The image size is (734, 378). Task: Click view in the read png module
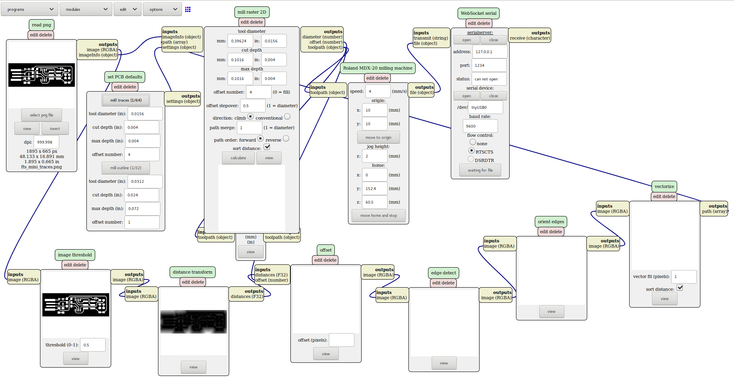(x=27, y=128)
